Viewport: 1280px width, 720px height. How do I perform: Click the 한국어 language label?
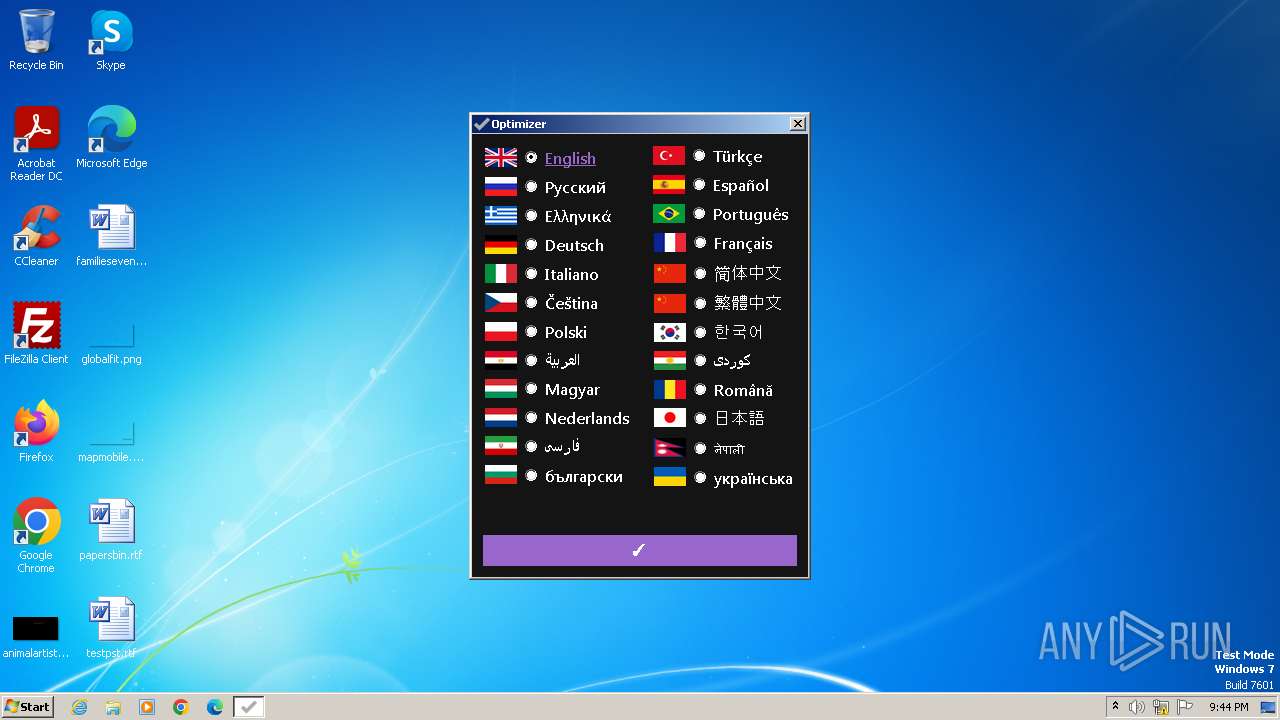(738, 332)
